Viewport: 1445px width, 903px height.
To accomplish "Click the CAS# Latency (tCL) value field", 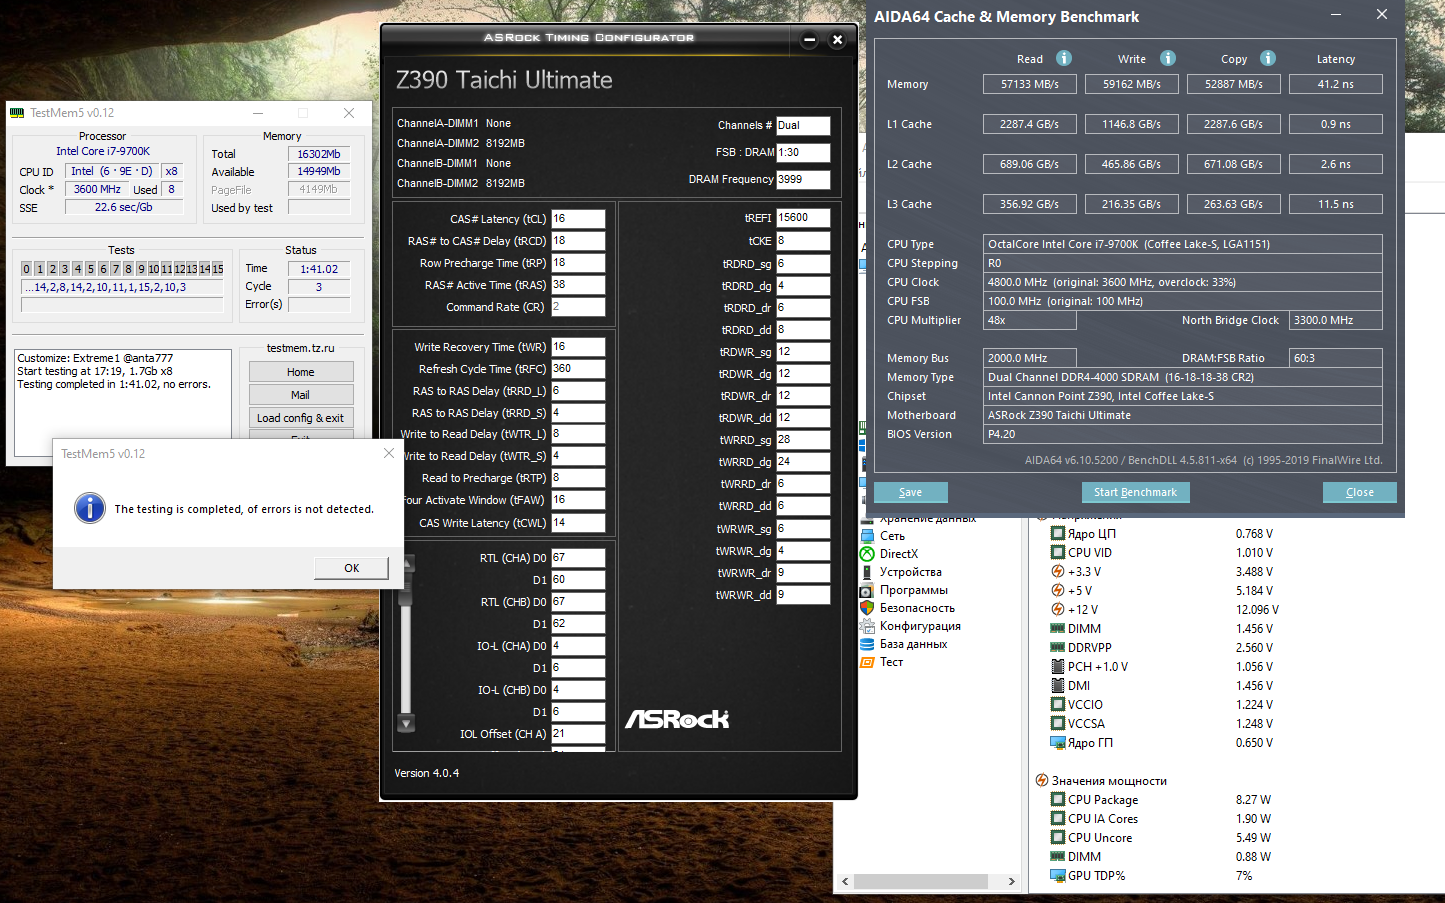I will [x=578, y=219].
